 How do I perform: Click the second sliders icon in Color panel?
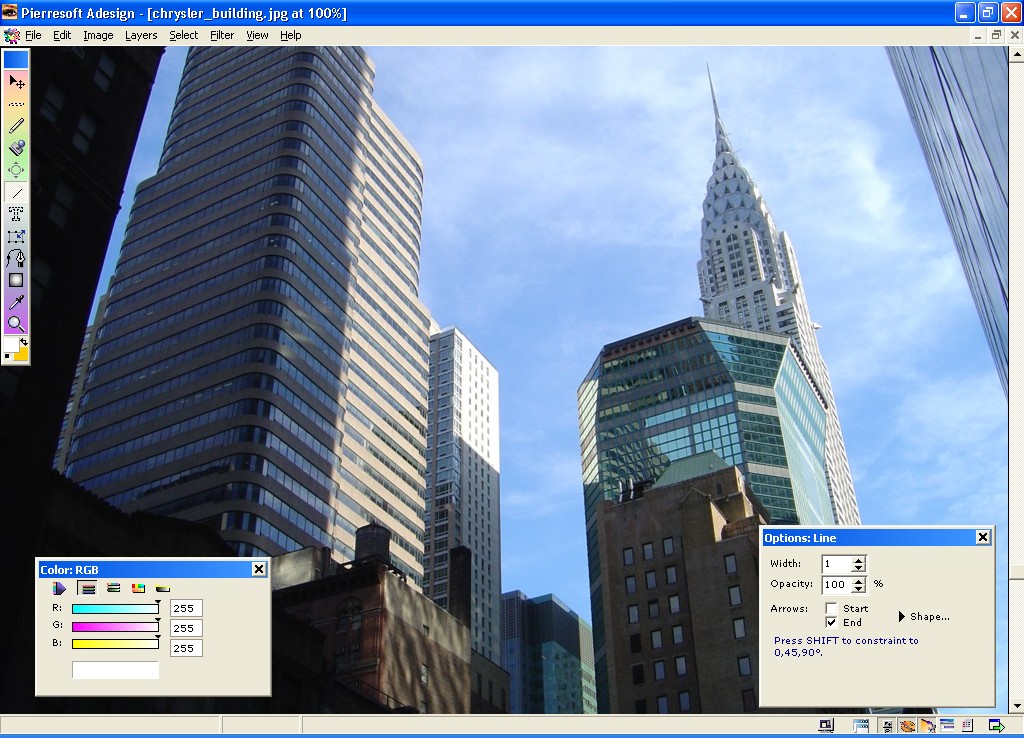coord(114,588)
